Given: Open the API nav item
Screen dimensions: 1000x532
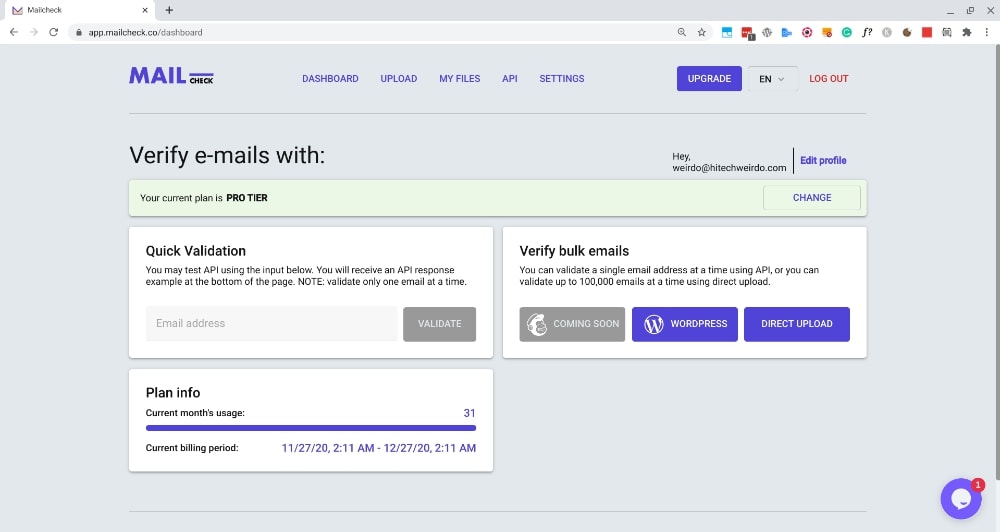Looking at the screenshot, I should click(510, 78).
